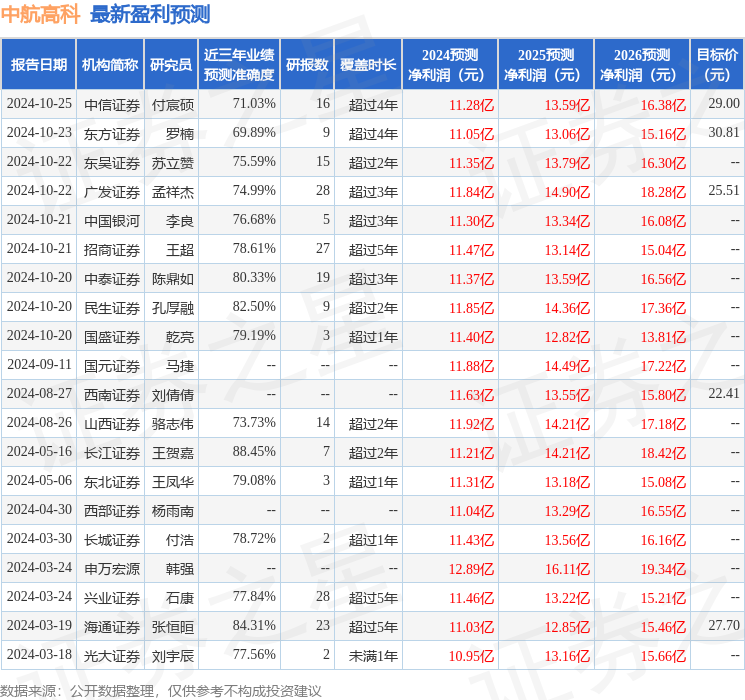
Task: Click target price 27.70
Action: [724, 625]
